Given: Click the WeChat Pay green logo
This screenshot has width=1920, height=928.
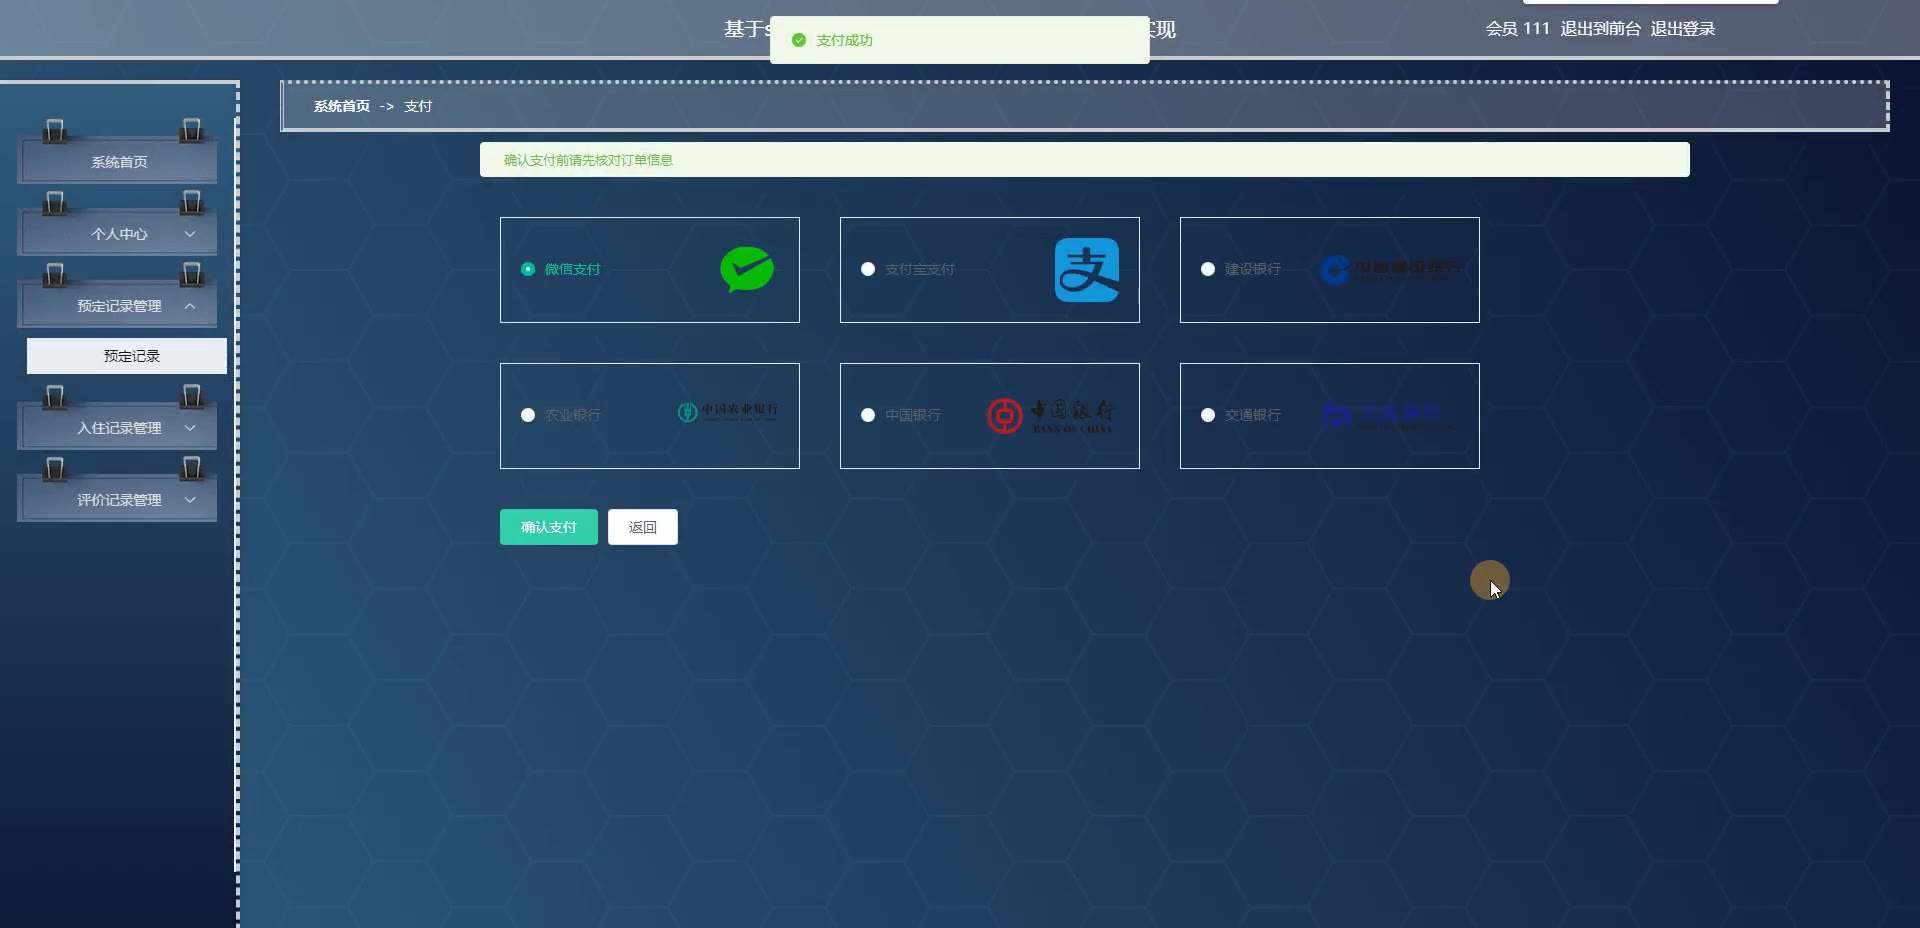Looking at the screenshot, I should 747,270.
